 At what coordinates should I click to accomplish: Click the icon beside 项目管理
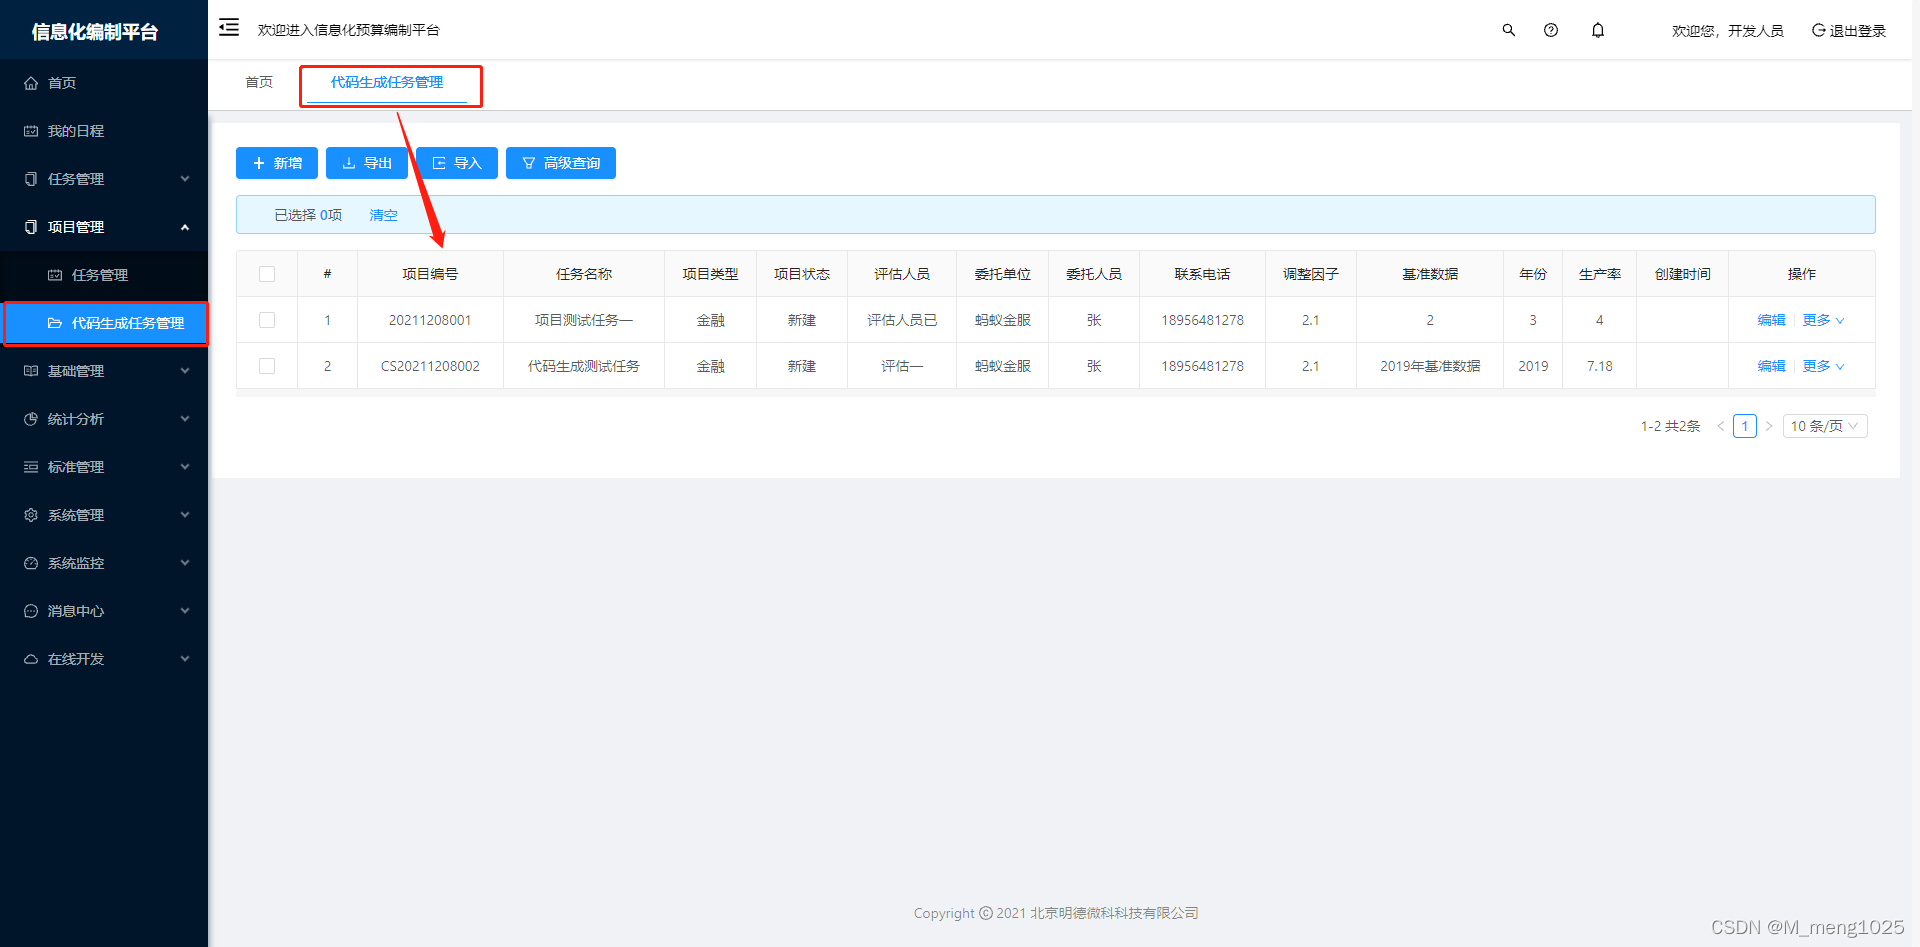pyautogui.click(x=31, y=227)
